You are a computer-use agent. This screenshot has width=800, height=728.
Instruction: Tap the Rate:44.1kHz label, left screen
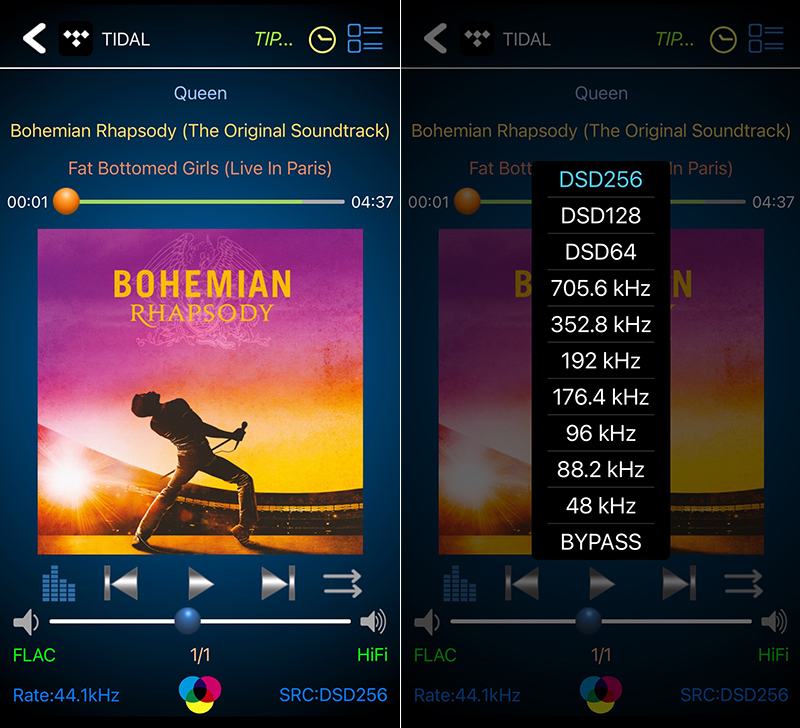tap(66, 695)
